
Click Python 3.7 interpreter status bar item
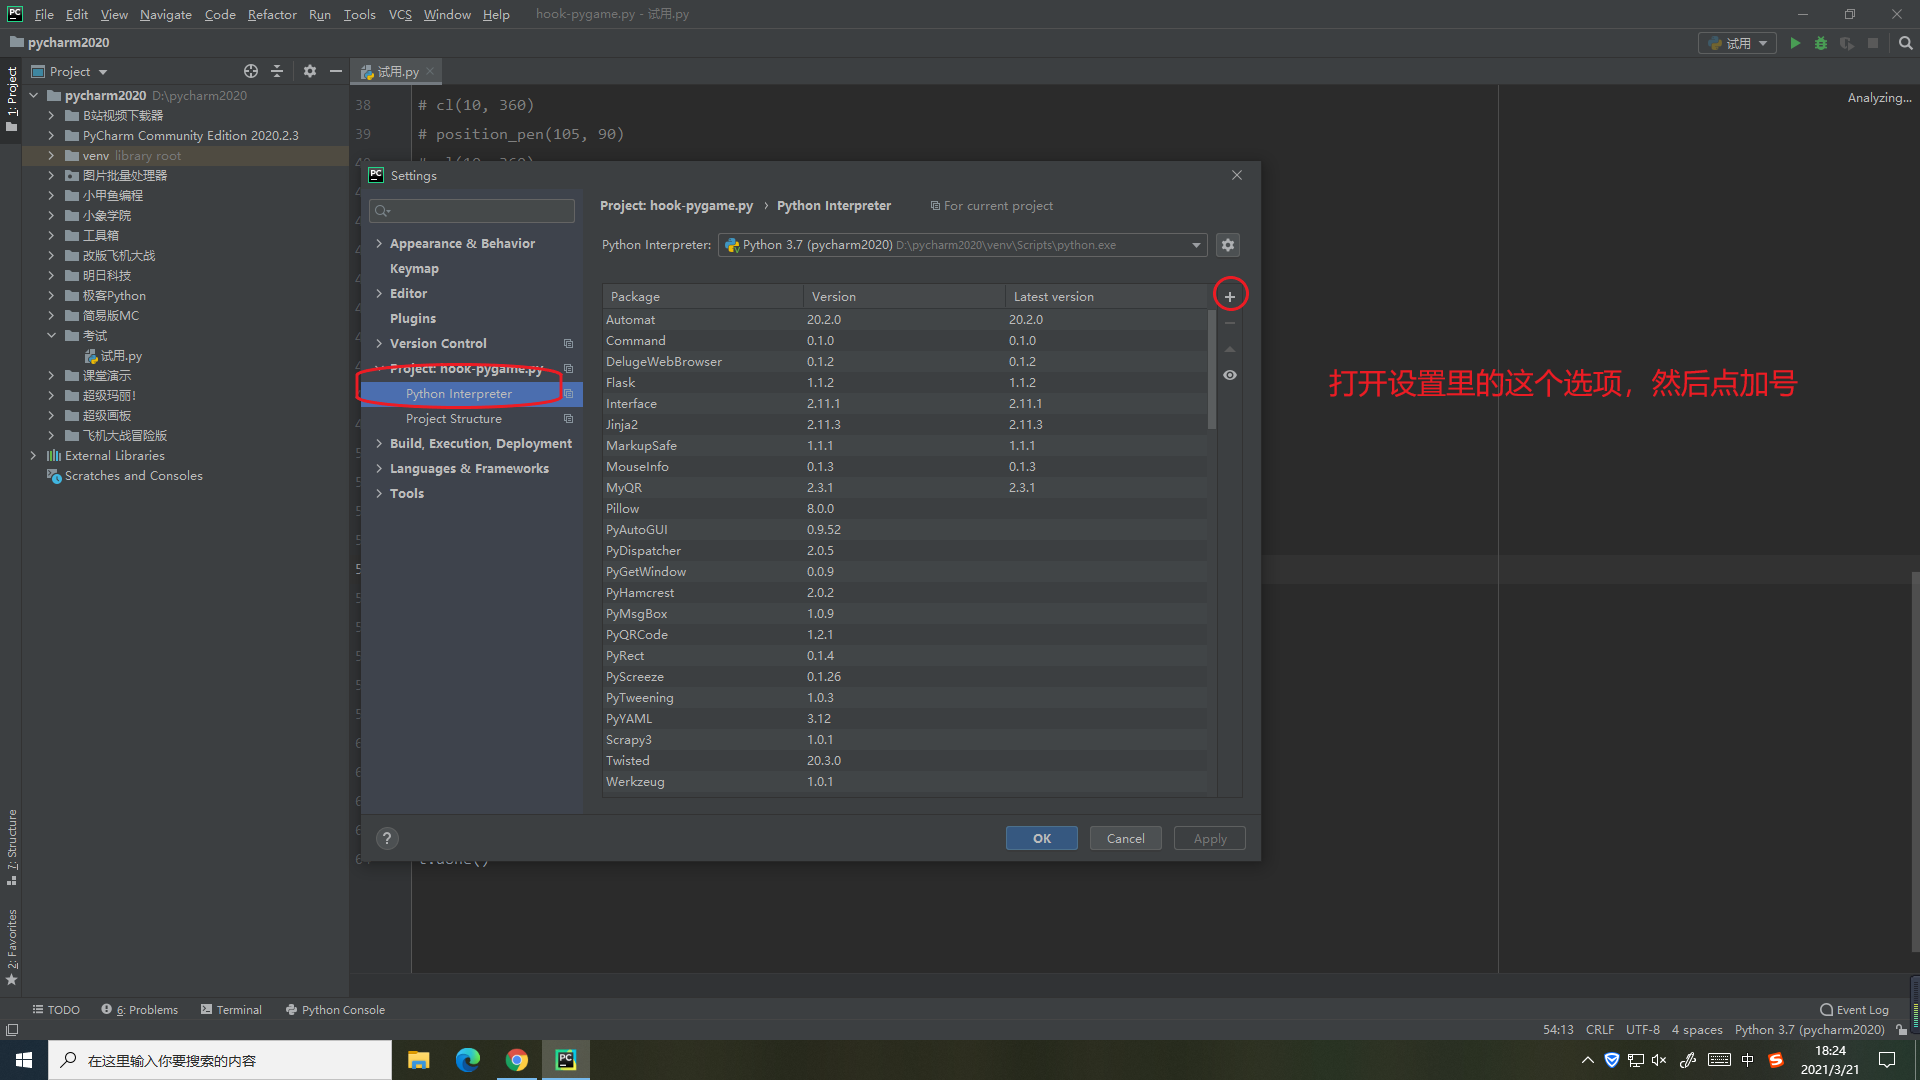1809,1029
